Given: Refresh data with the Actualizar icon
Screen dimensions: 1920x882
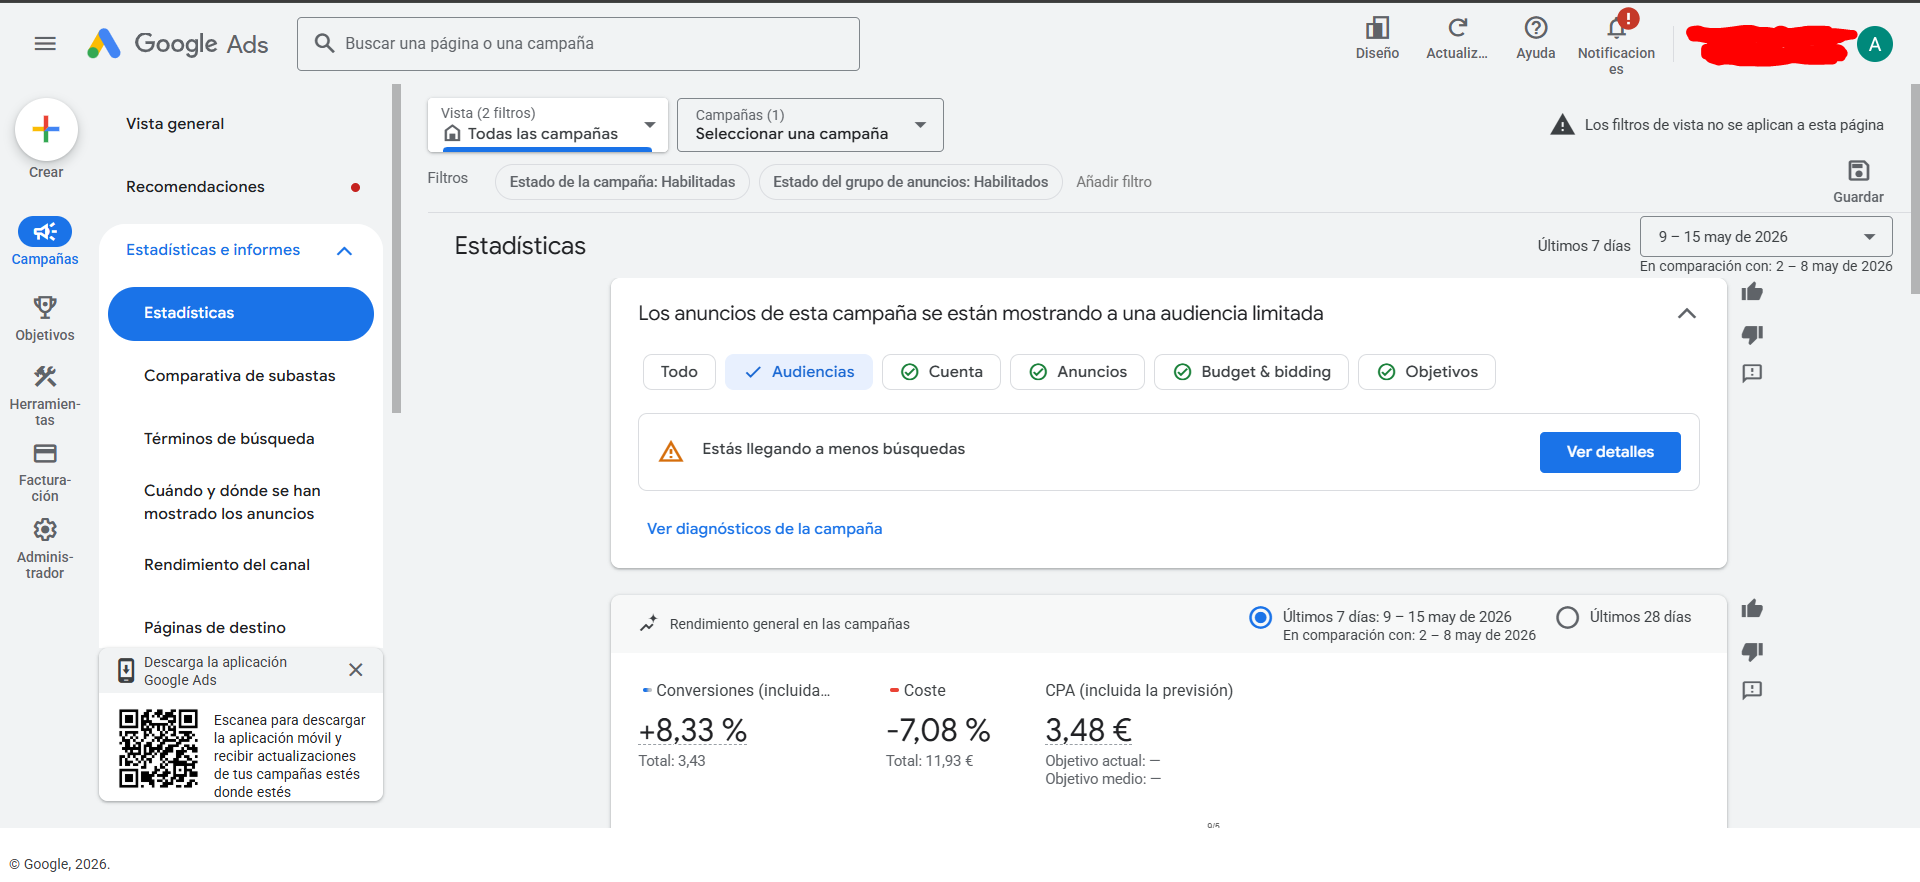Looking at the screenshot, I should (x=1457, y=28).
